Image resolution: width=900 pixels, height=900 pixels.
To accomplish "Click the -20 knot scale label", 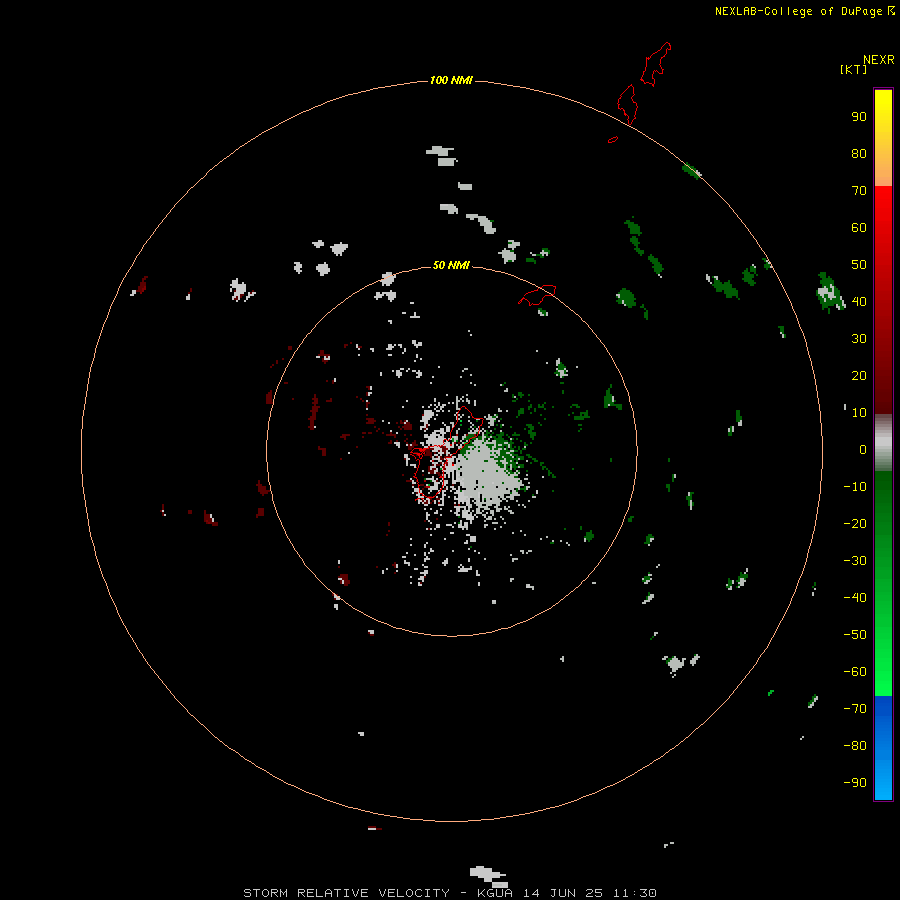I will pos(855,523).
